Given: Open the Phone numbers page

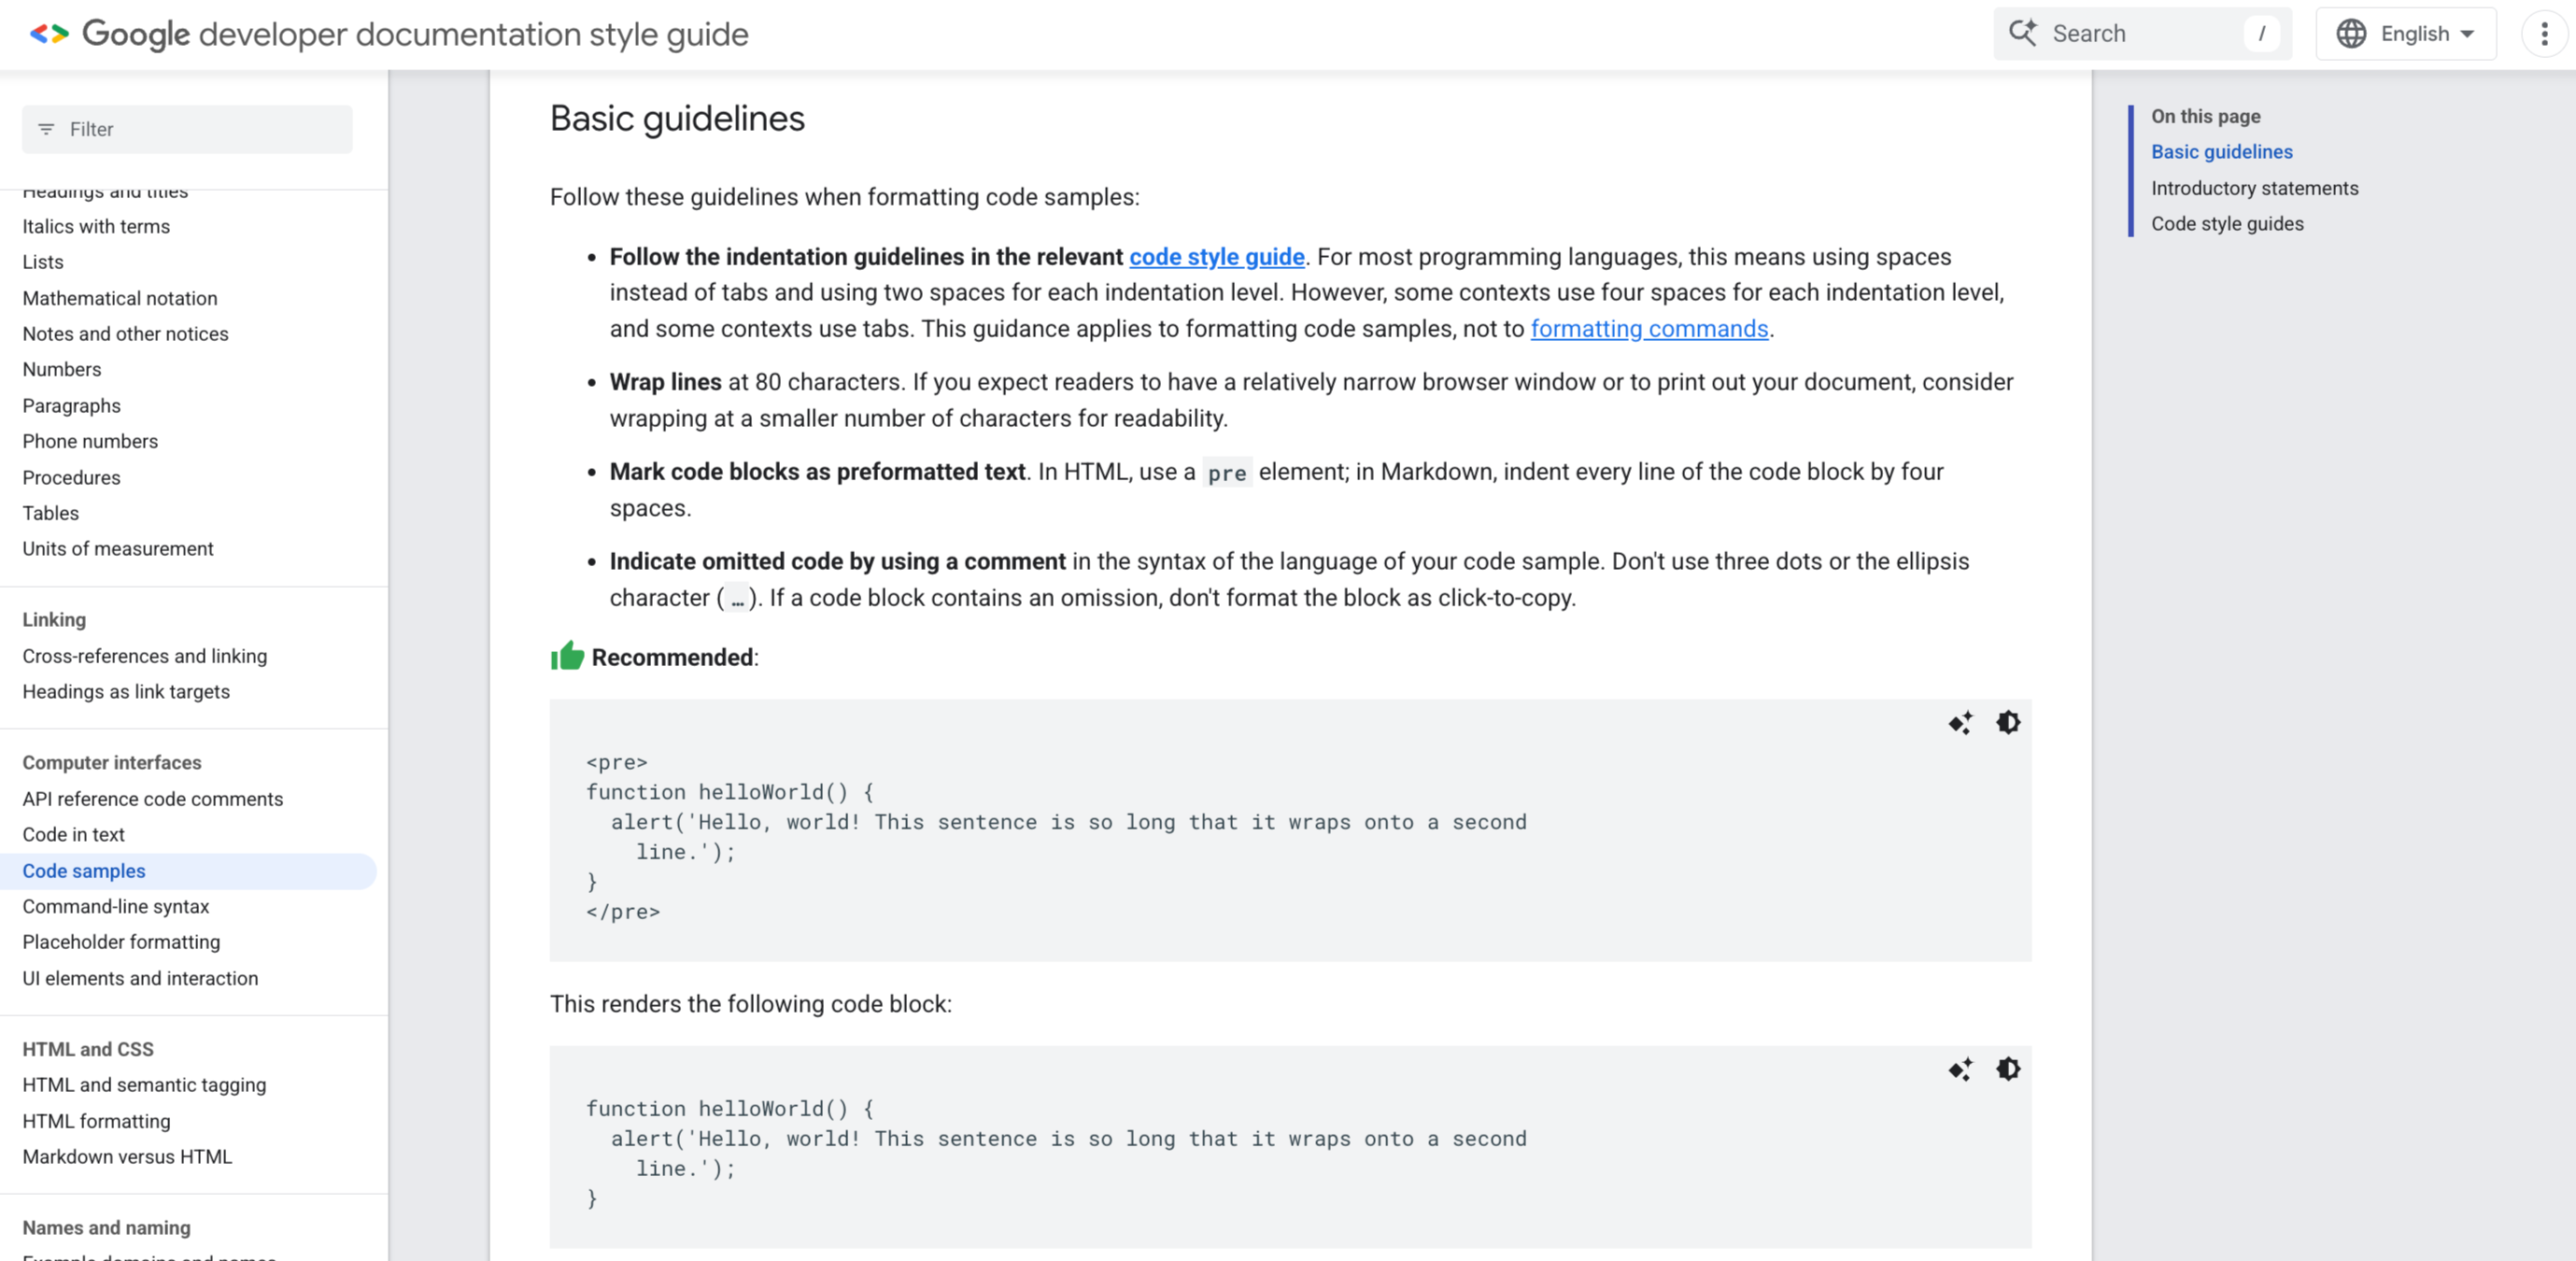Looking at the screenshot, I should 90,441.
